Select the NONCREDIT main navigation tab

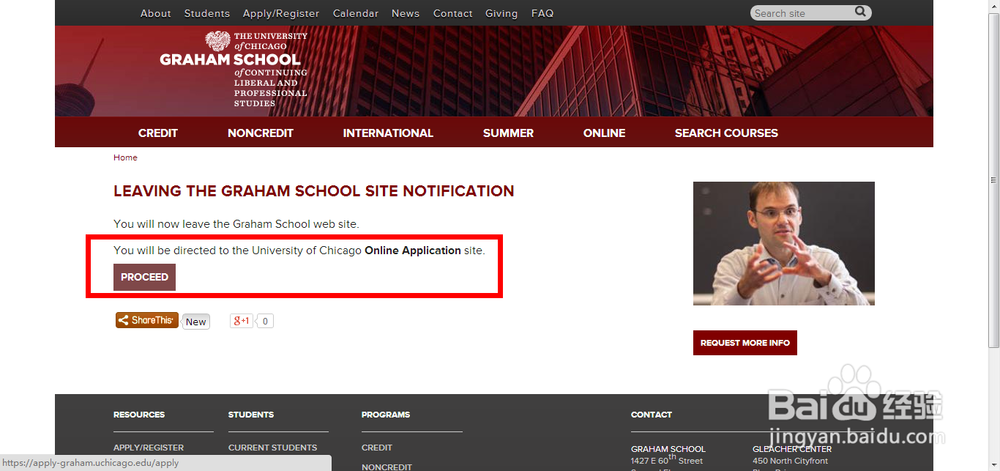260,133
